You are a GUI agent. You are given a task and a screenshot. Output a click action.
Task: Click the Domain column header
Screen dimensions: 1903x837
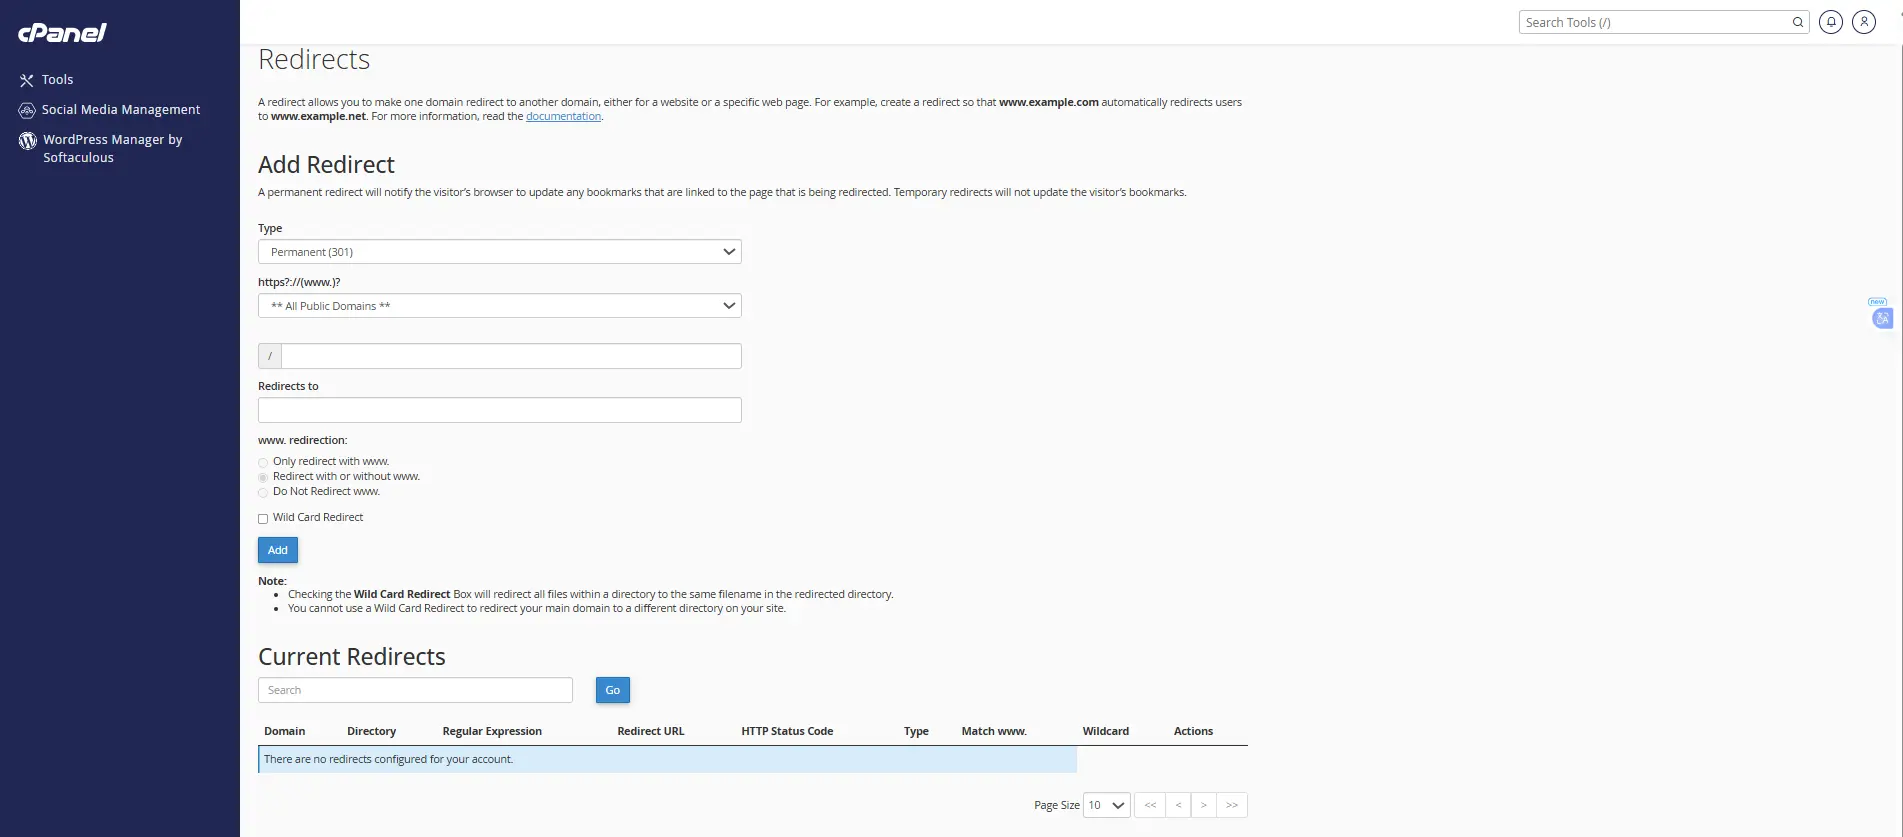click(285, 731)
